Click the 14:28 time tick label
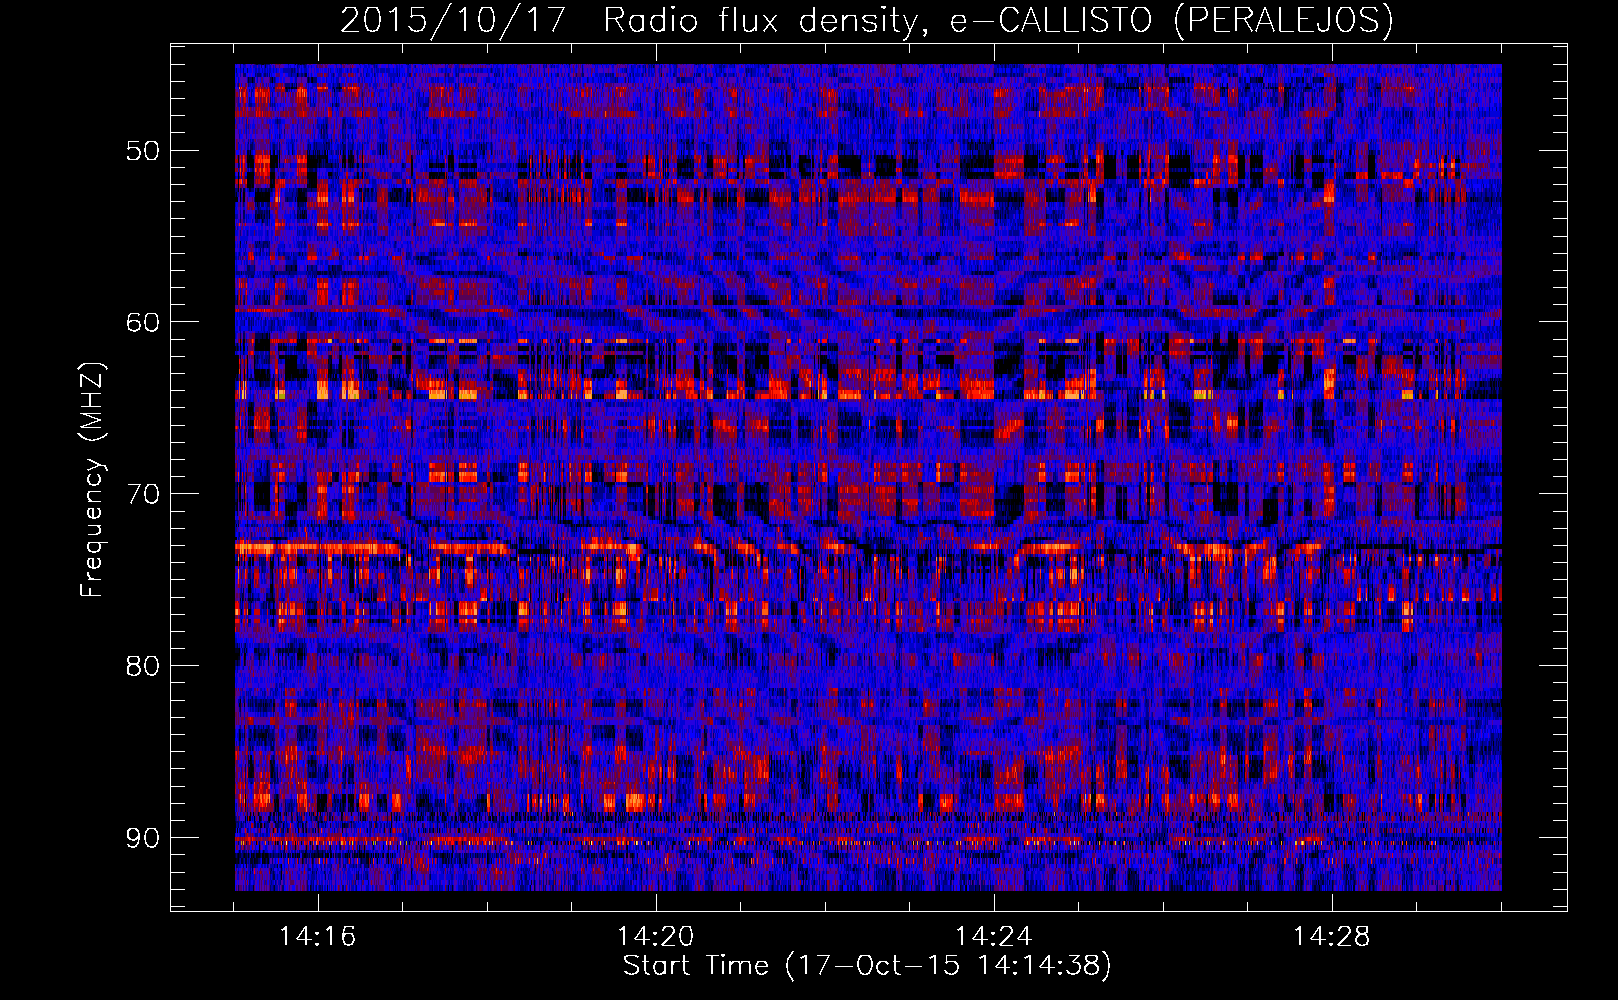 tap(1332, 937)
